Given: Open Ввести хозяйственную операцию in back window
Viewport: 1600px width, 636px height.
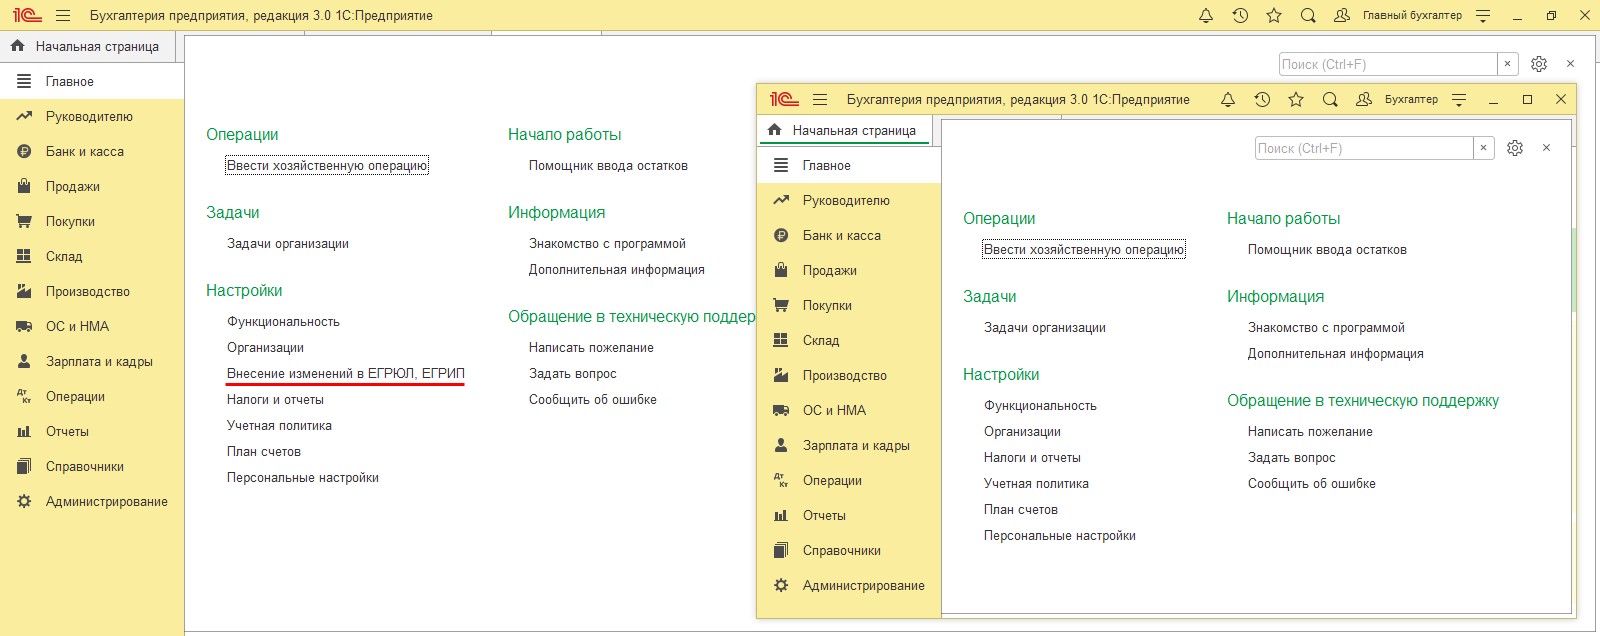Looking at the screenshot, I should point(327,165).
